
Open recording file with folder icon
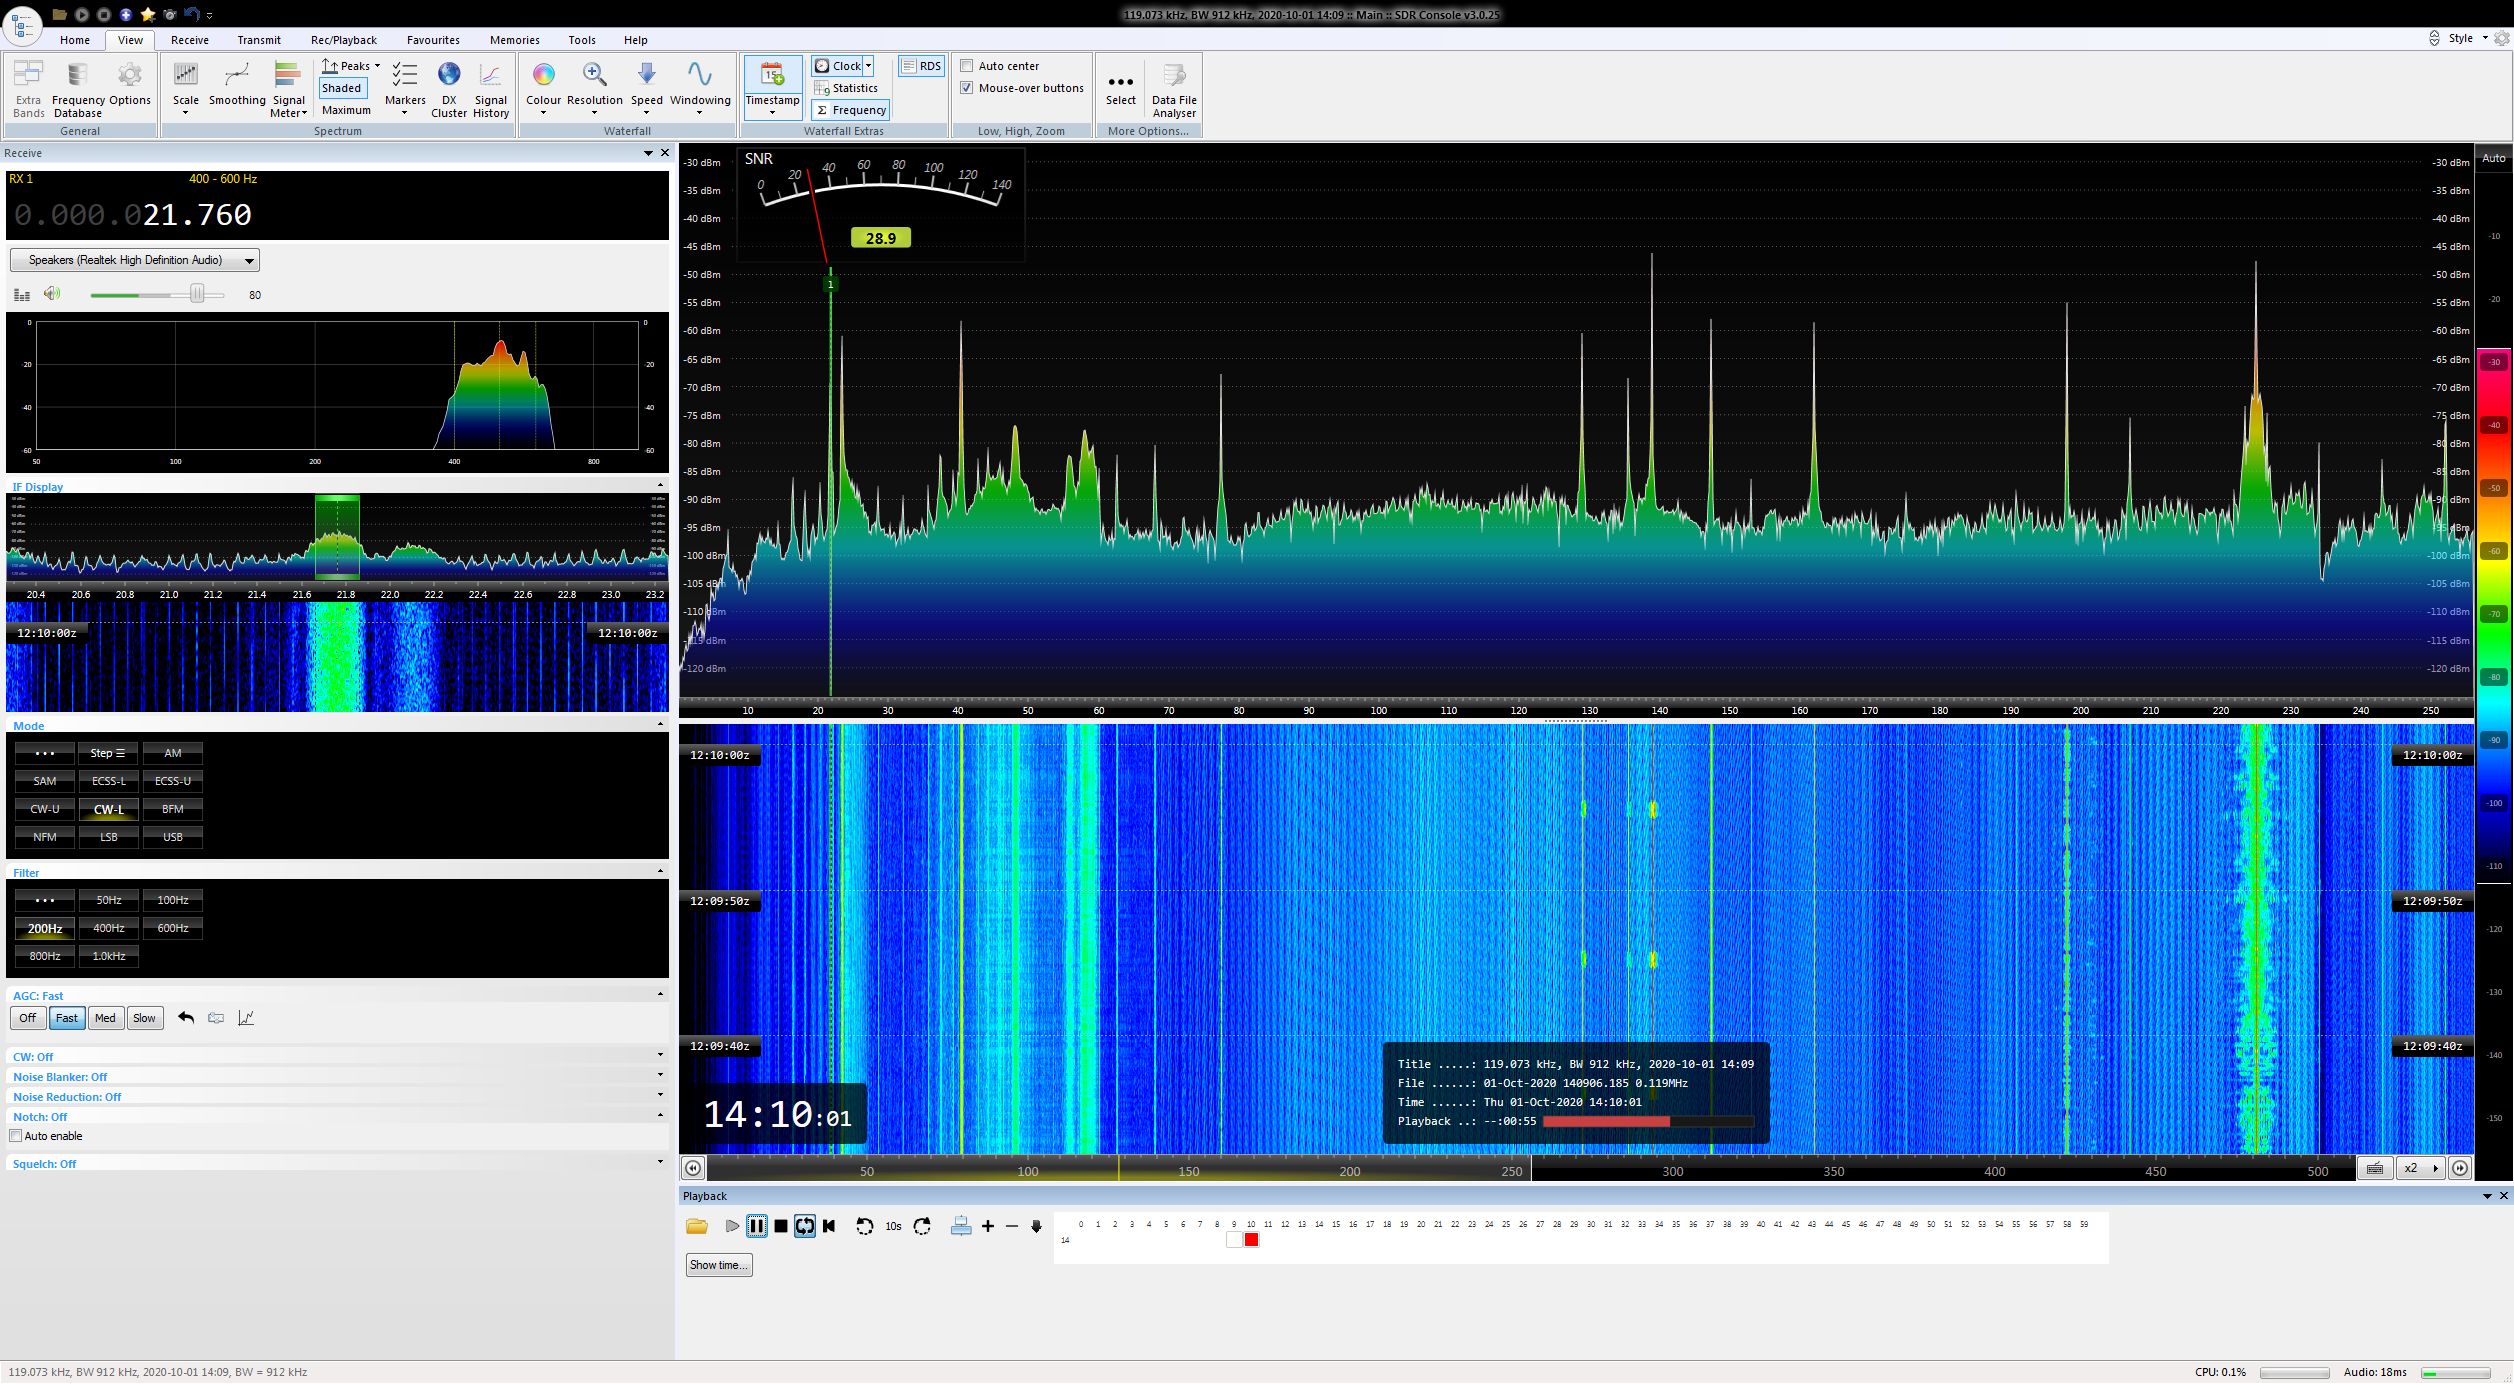pyautogui.click(x=697, y=1226)
